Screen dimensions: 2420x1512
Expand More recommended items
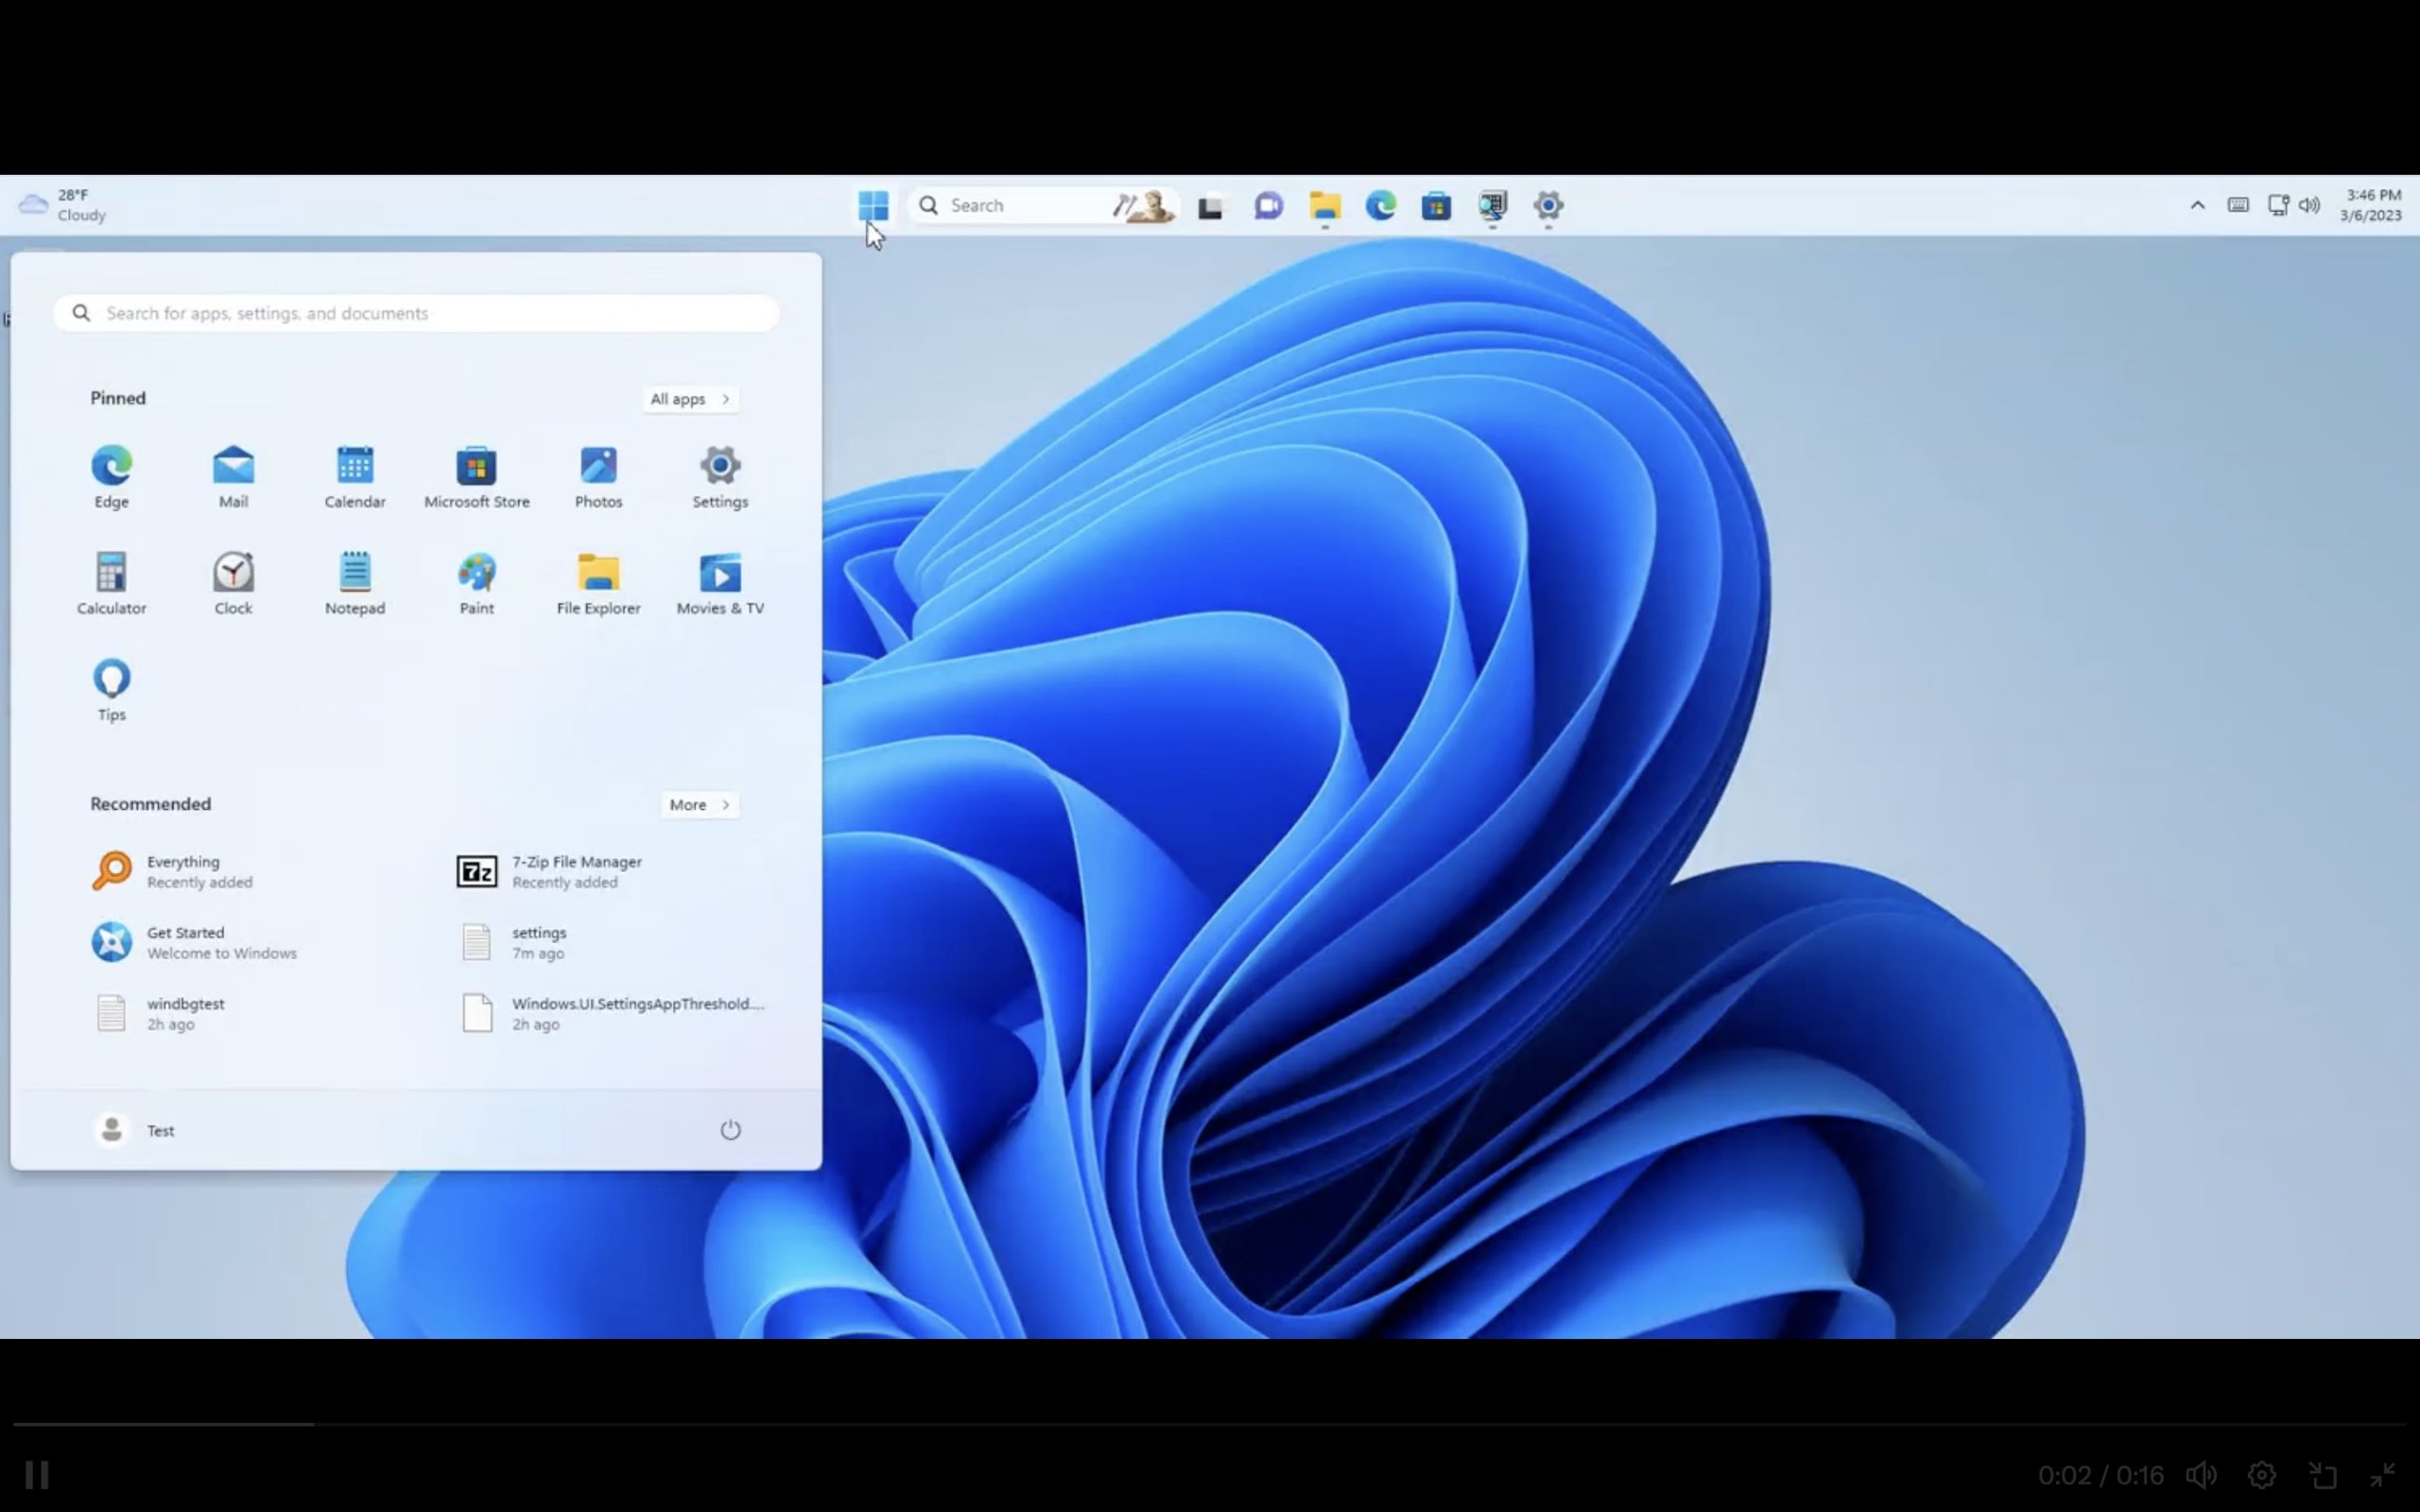699,805
